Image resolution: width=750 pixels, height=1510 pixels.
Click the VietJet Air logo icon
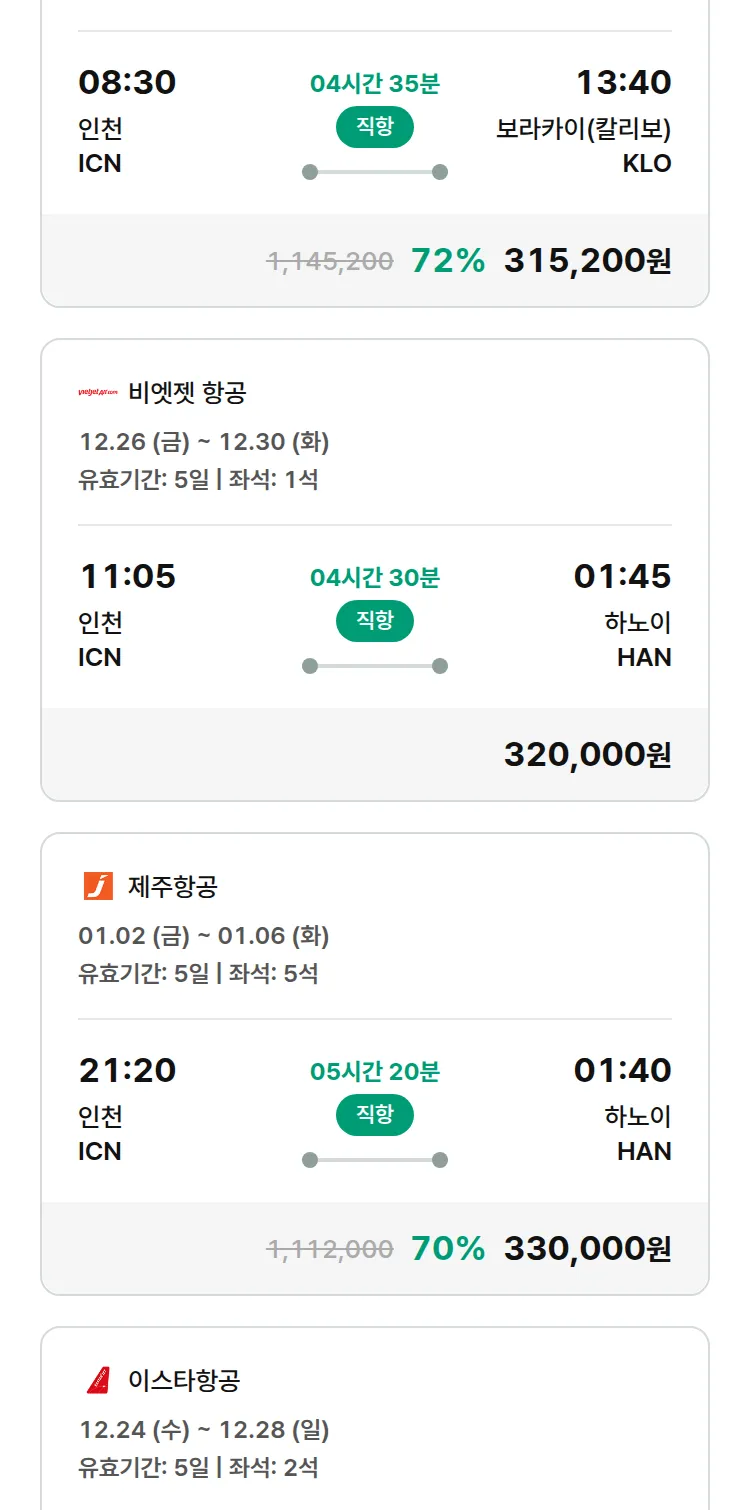pos(98,393)
